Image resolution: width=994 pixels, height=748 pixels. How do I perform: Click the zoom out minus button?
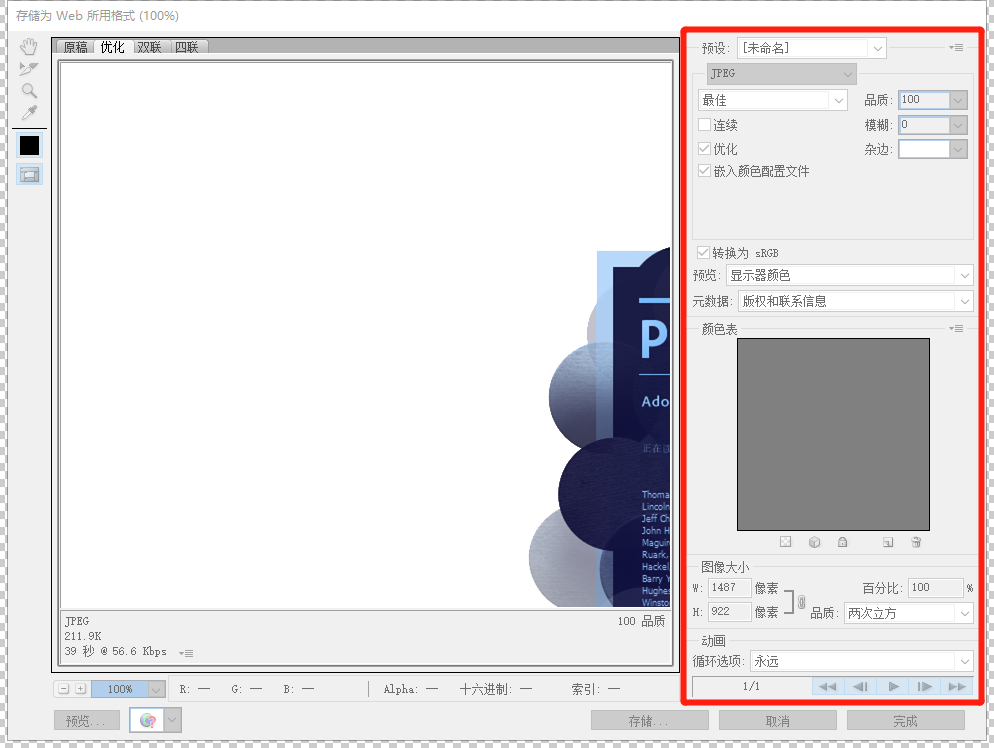[63, 688]
